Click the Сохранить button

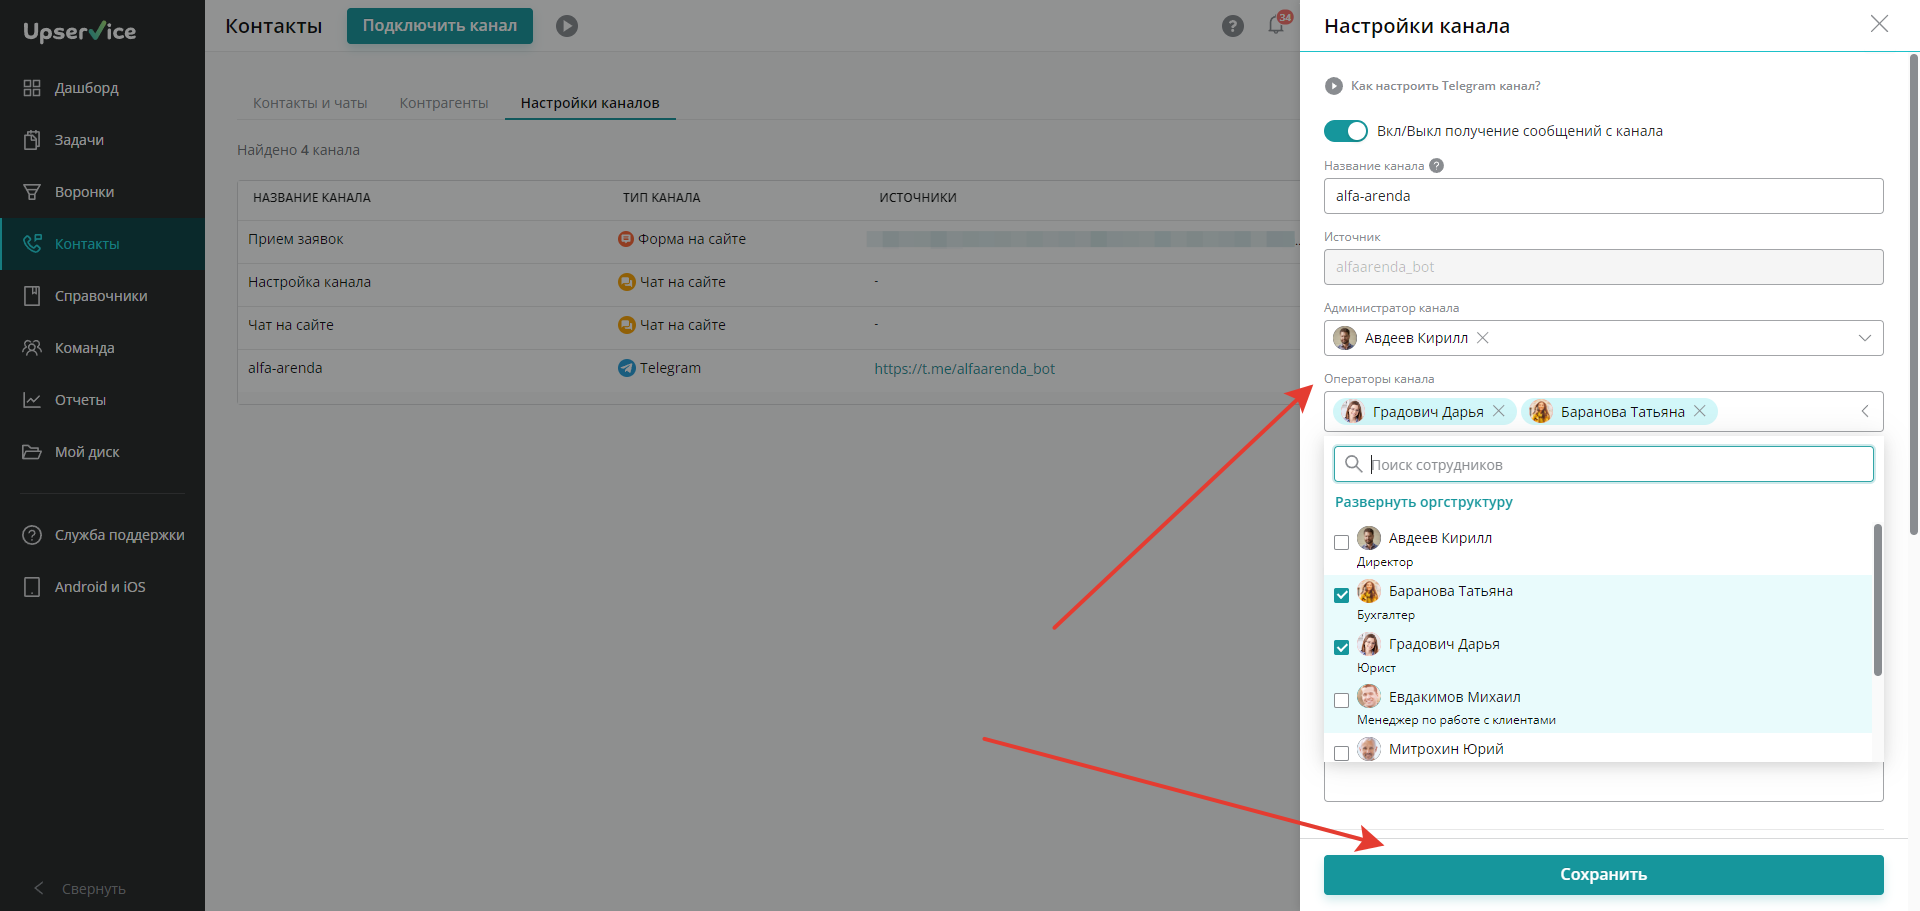pos(1604,875)
